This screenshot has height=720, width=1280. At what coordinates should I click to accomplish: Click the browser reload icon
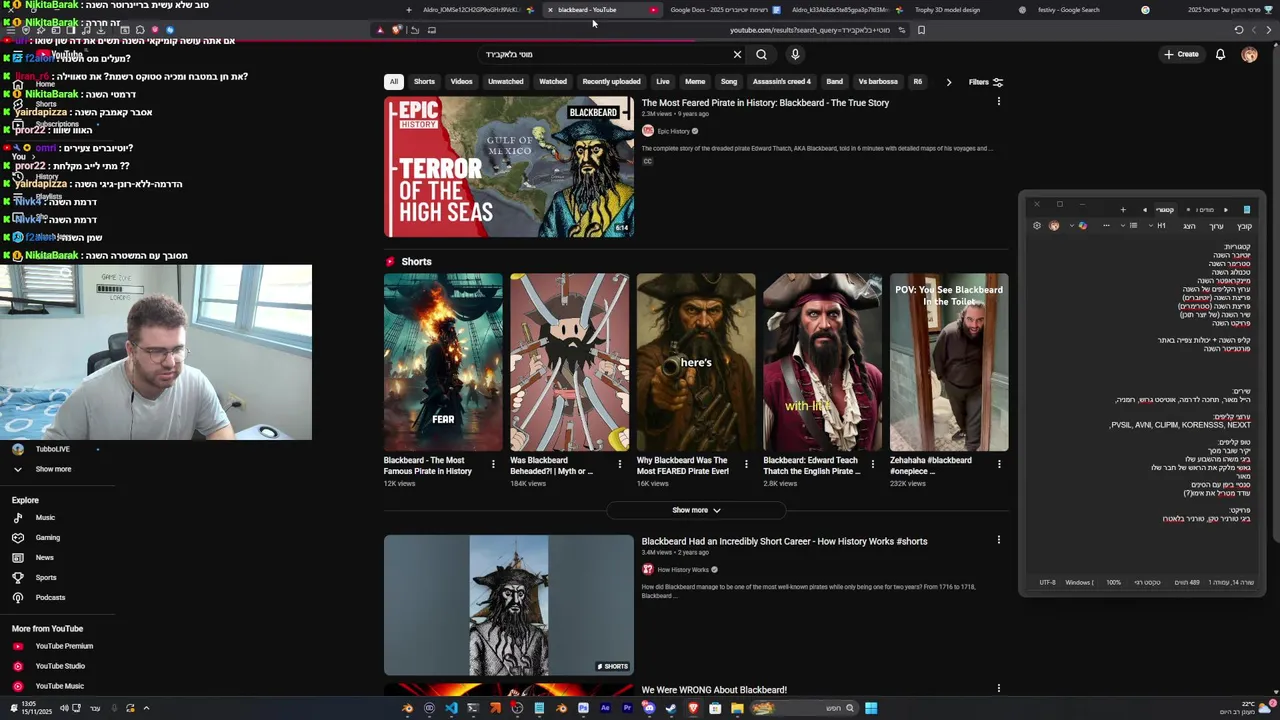(x=1239, y=30)
